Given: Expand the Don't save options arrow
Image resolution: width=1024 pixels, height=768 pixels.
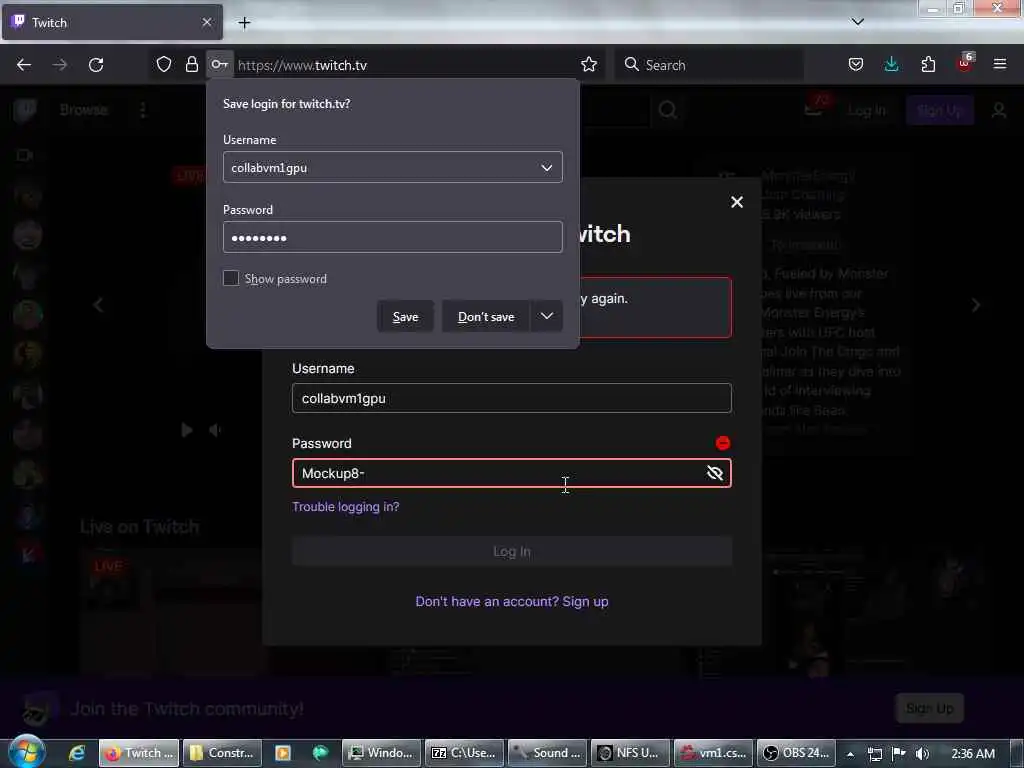Looking at the screenshot, I should [547, 316].
